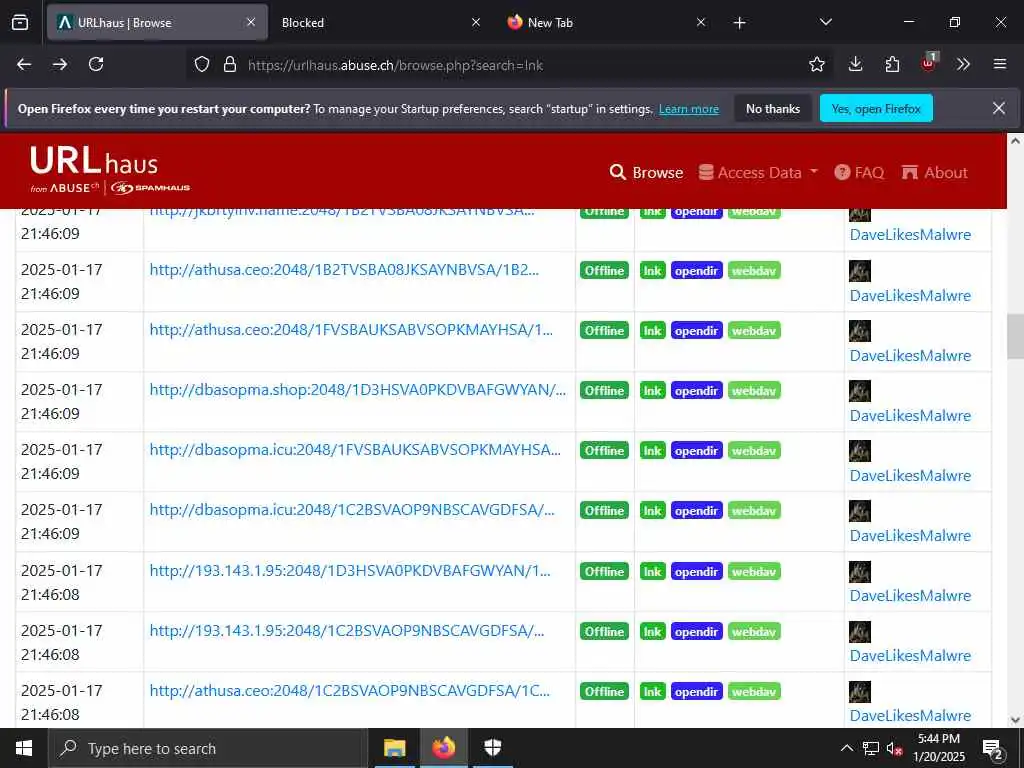Click opendir tag in athusa.ceo 1B2TVSBA08 row
1024x768 pixels.
696,270
